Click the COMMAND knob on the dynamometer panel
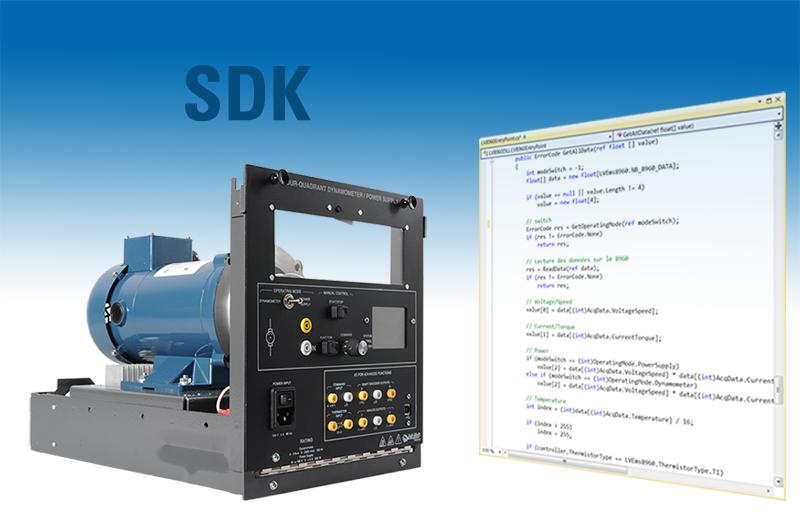 coord(354,348)
